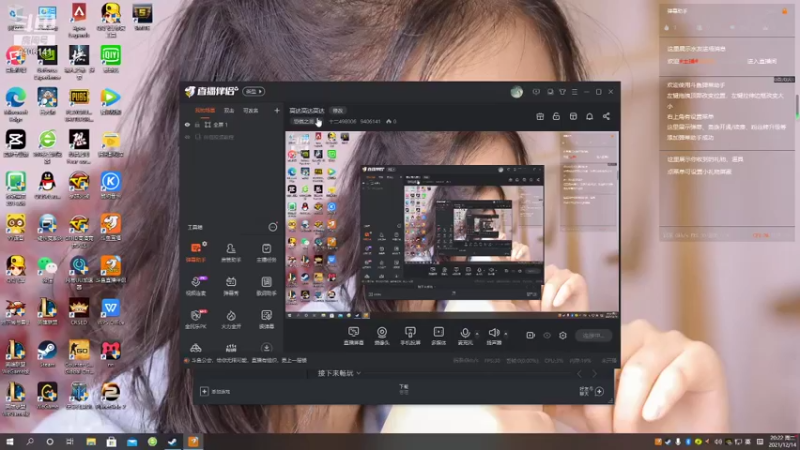Open the PUBG shortcut on the desktop
Viewport: 800px width, 450px height.
point(79,105)
